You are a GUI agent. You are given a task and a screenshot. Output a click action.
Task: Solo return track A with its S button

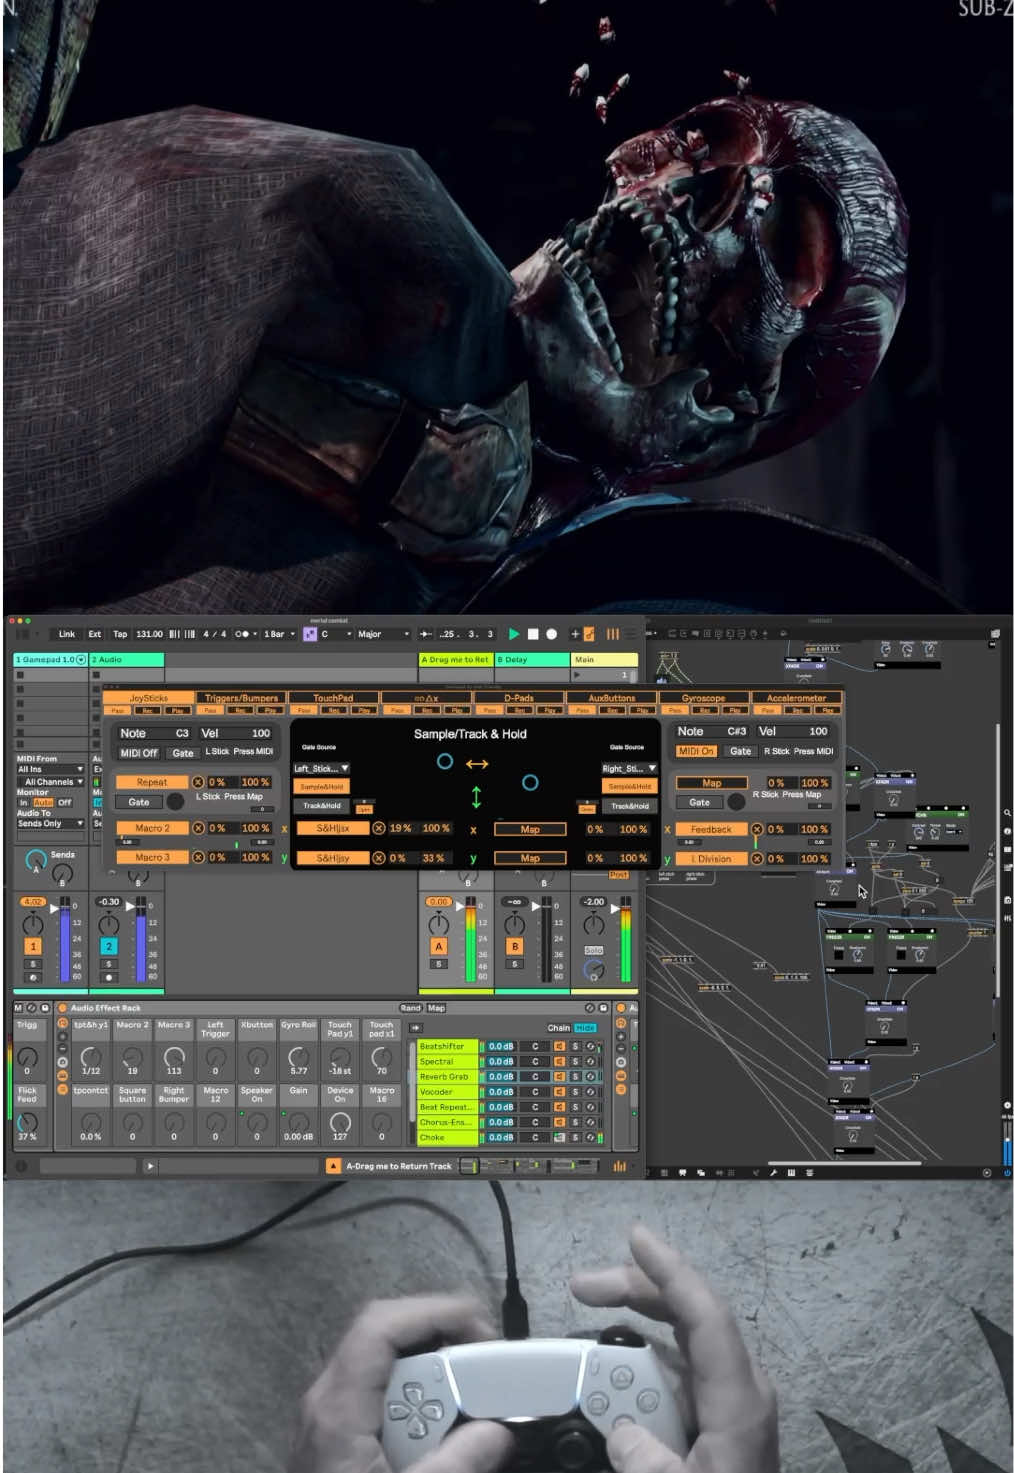point(438,964)
